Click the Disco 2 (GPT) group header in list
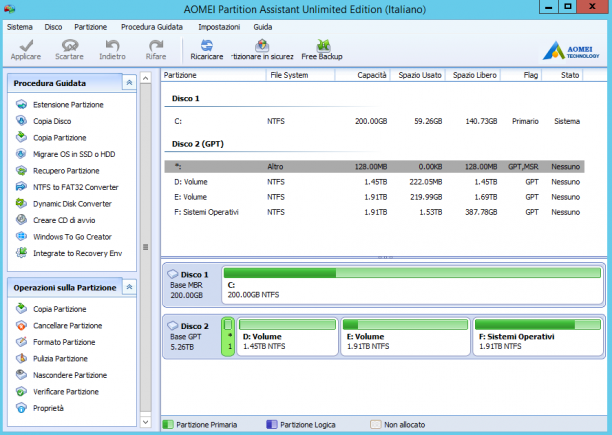The height and width of the screenshot is (435, 612). [x=198, y=144]
